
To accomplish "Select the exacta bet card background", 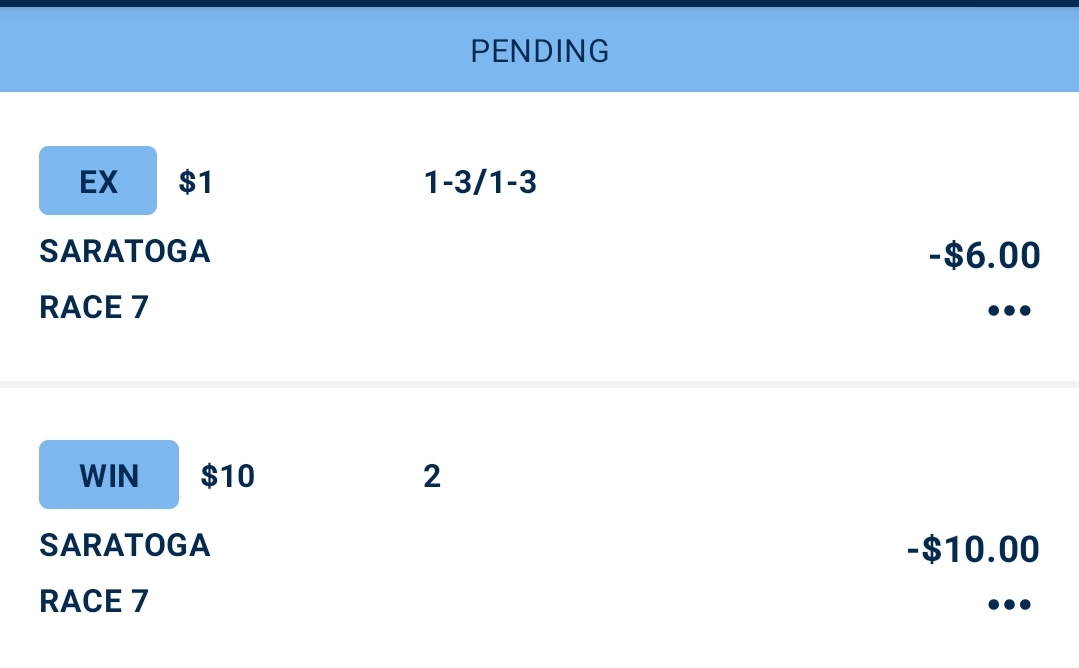I will coord(540,236).
